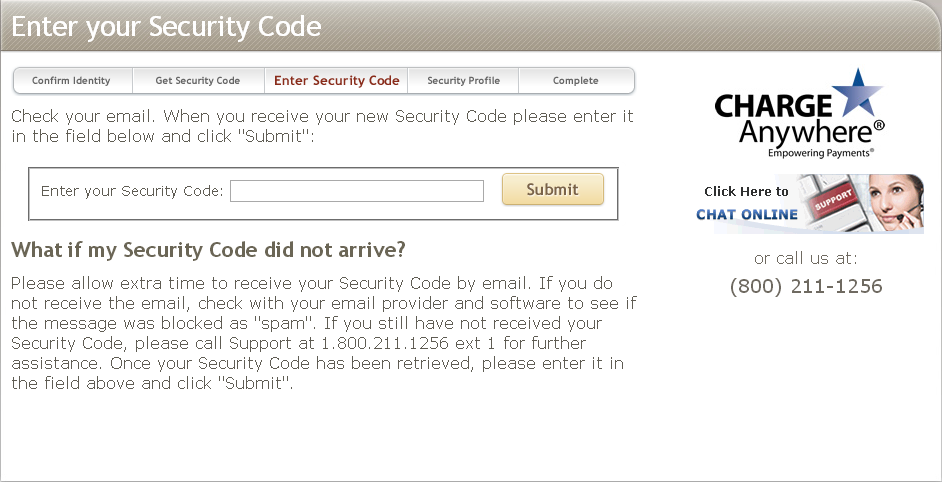Screen dimensions: 943x482
Task: Select the Get Security Code step
Action: pyautogui.click(x=198, y=81)
